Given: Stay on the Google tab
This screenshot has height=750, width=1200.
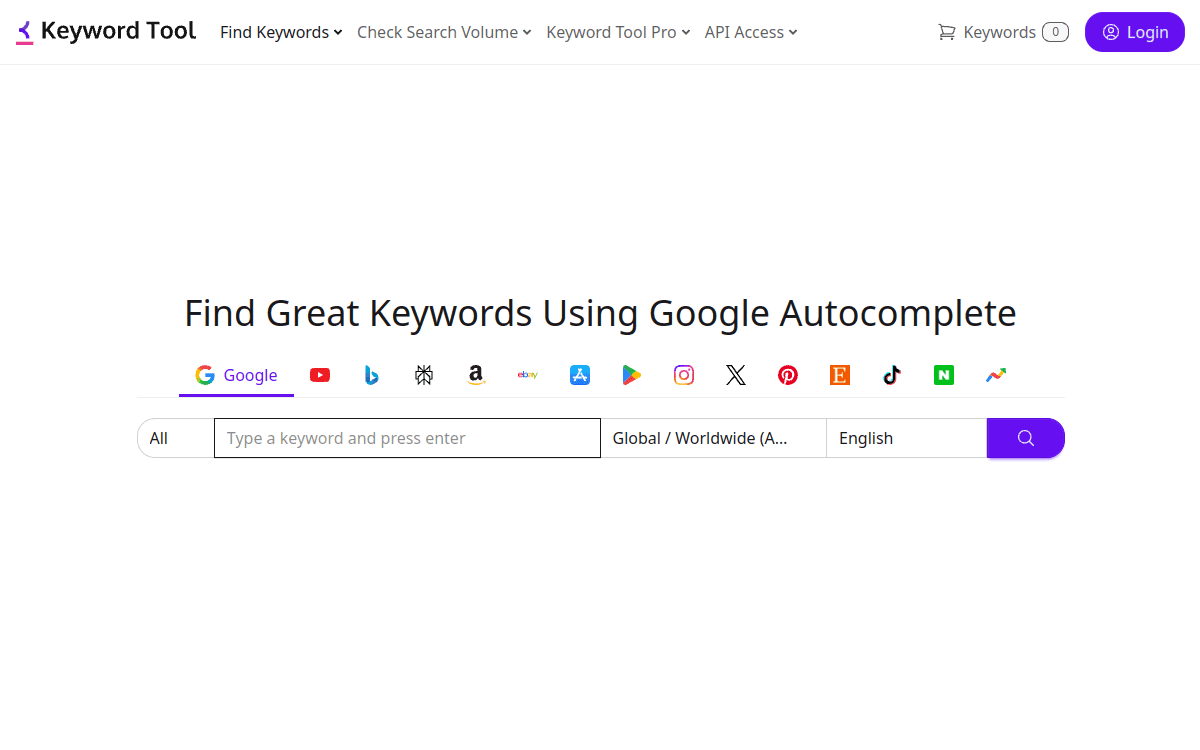Looking at the screenshot, I should pyautogui.click(x=236, y=375).
